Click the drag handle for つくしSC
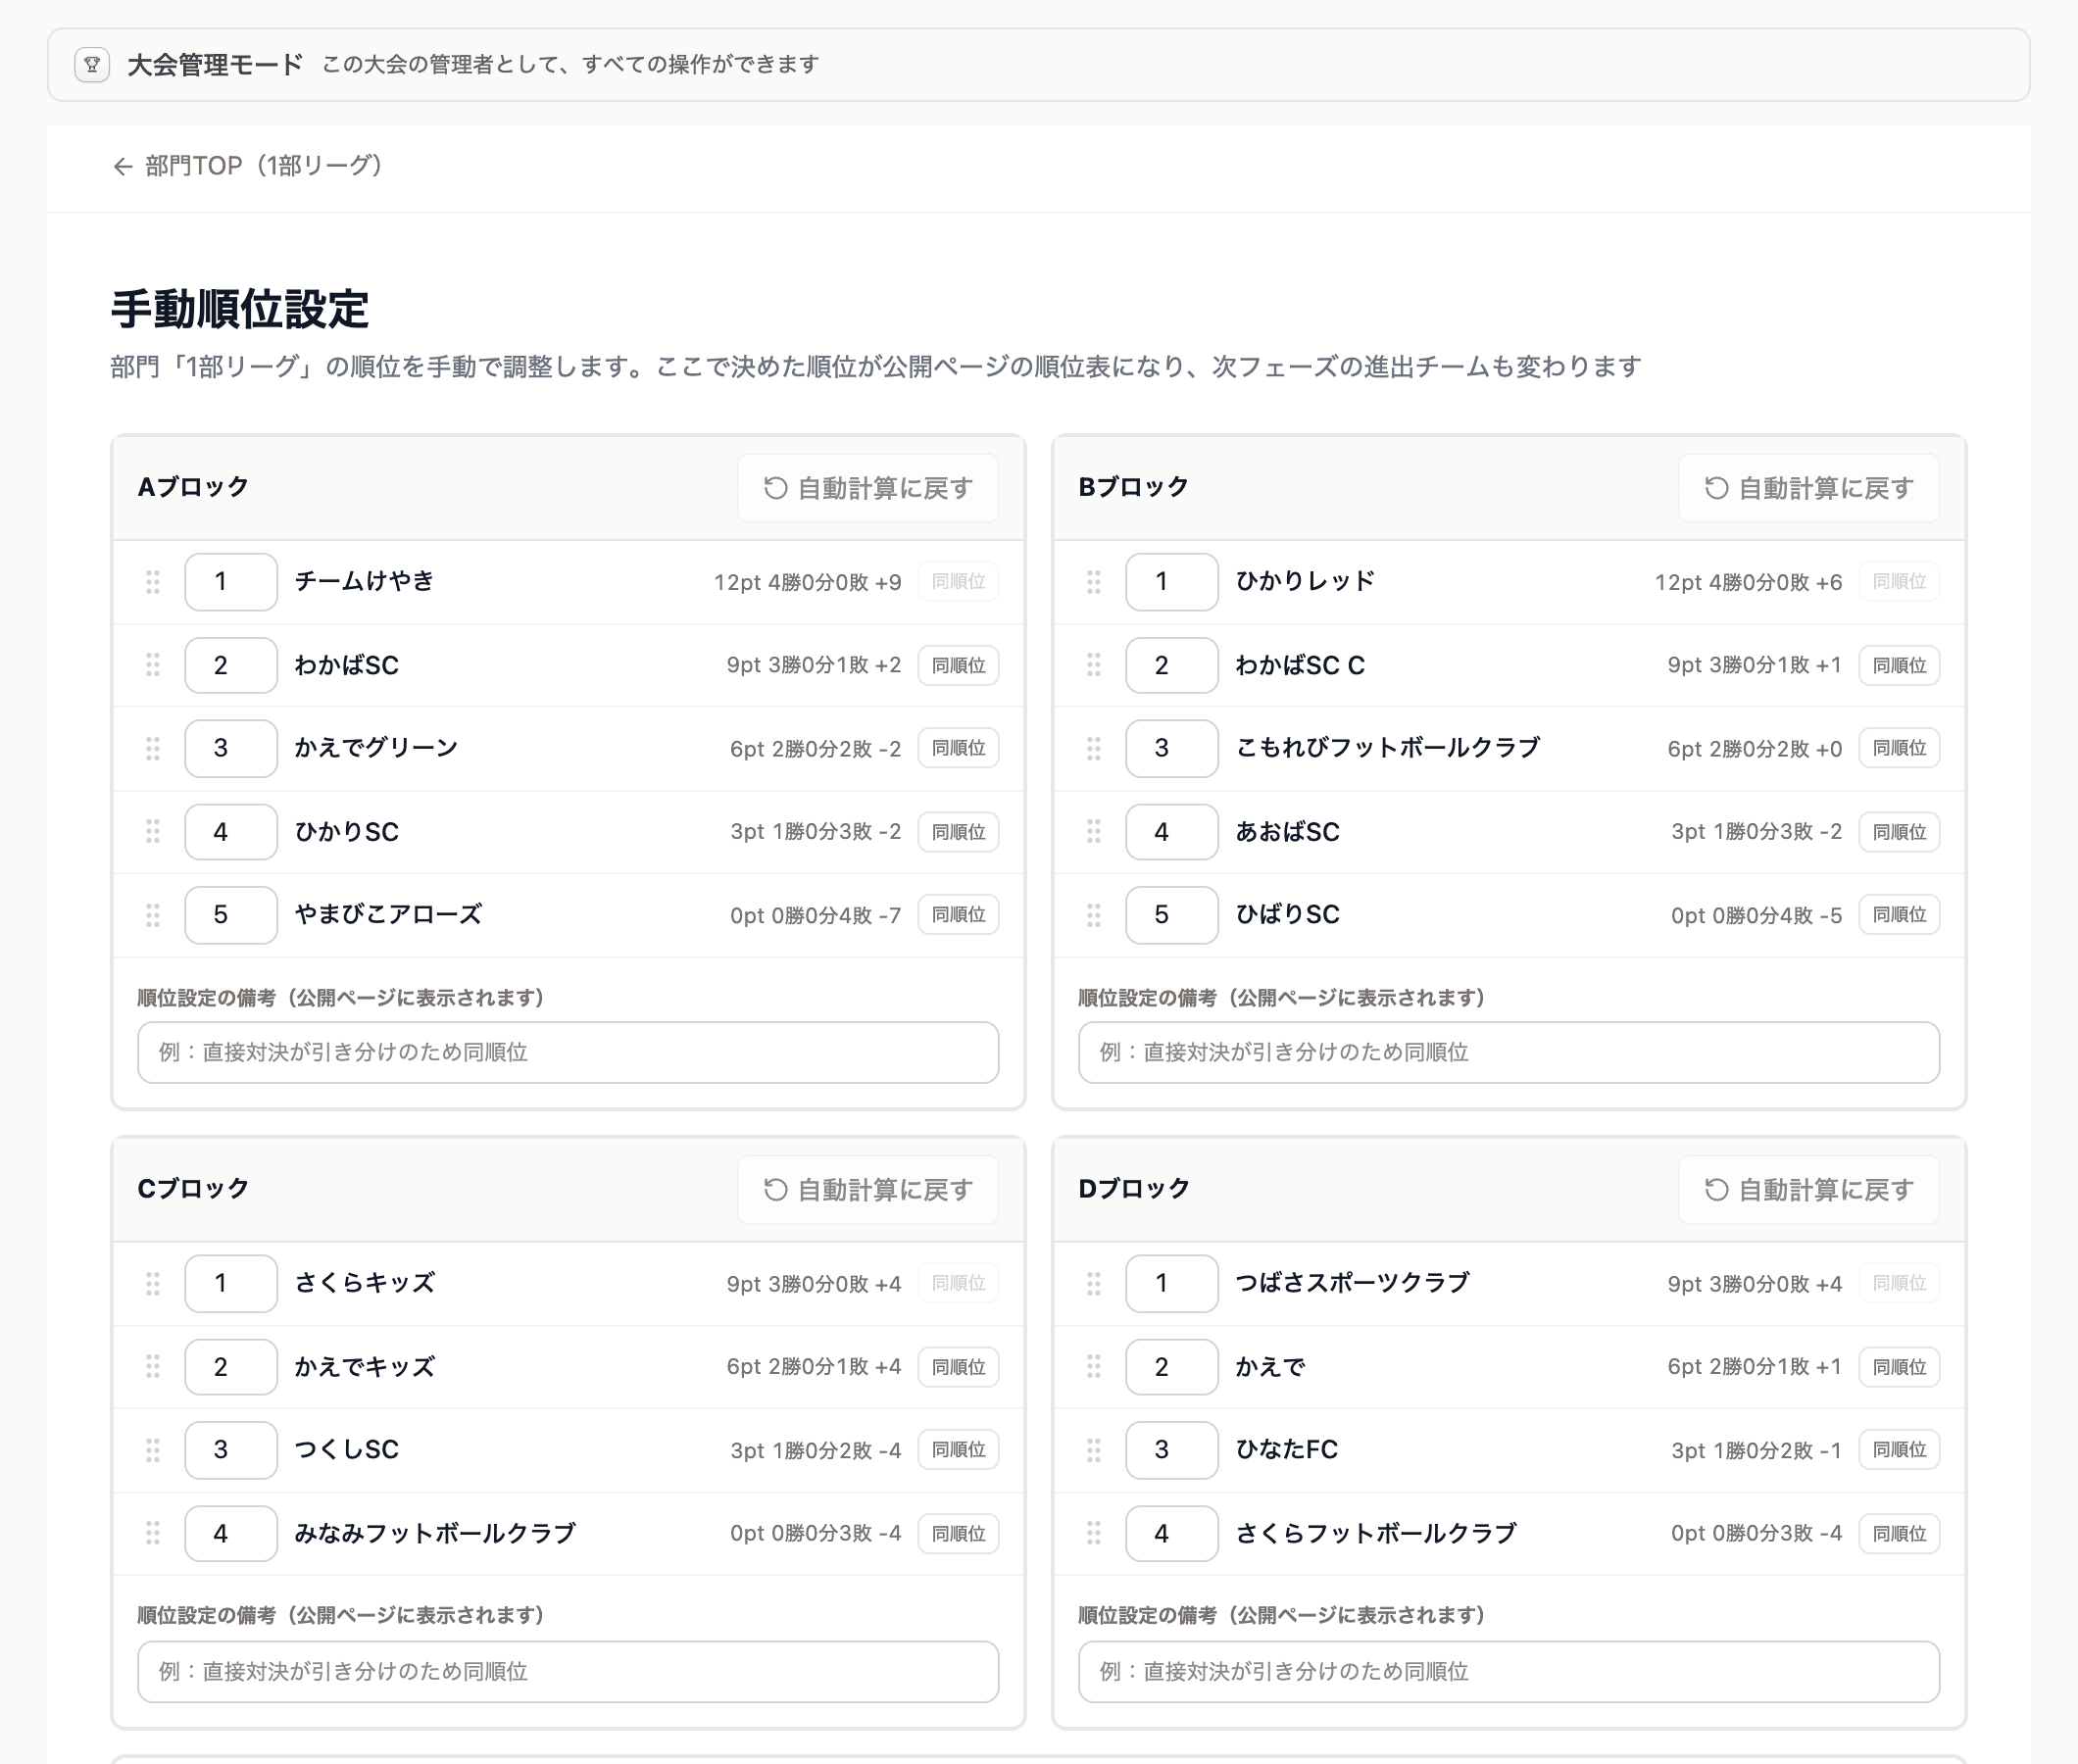 (153, 1449)
